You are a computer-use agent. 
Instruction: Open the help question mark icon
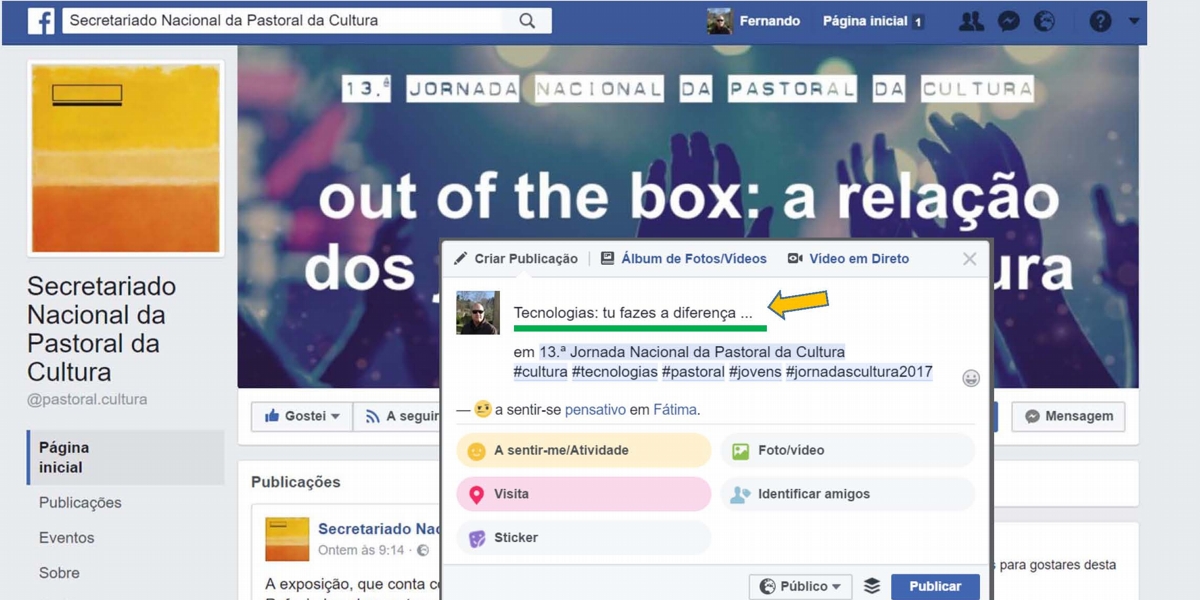pos(1100,21)
